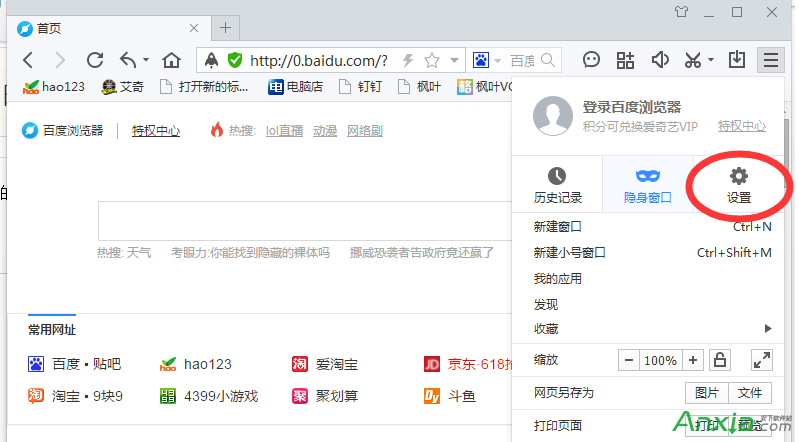799x442 pixels.
Task: Click the skin shirt icon in title bar
Action: [x=681, y=12]
